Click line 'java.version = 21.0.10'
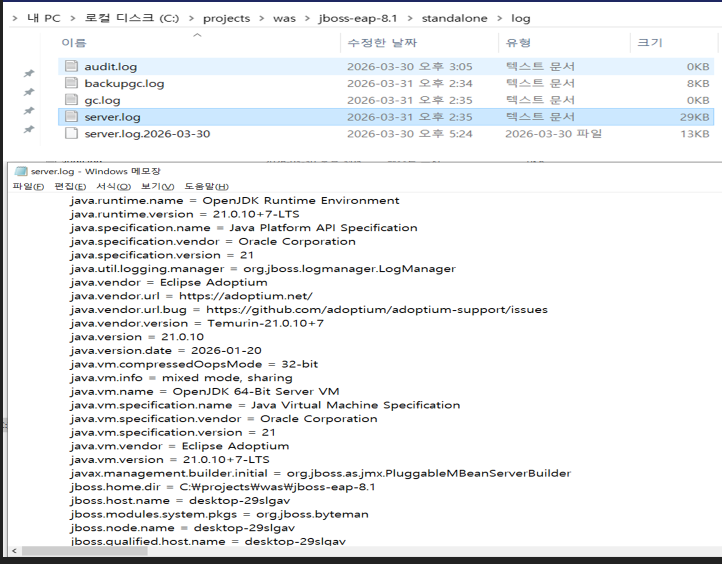The height and width of the screenshot is (564, 722). pos(137,337)
